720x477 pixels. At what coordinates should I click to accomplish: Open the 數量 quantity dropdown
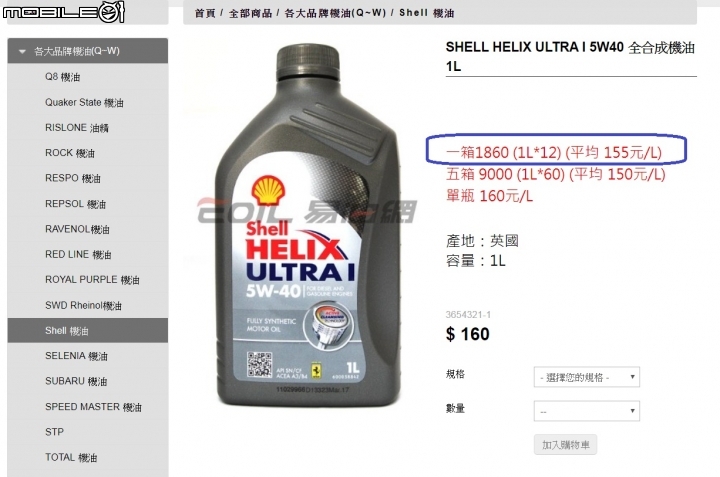pos(586,411)
